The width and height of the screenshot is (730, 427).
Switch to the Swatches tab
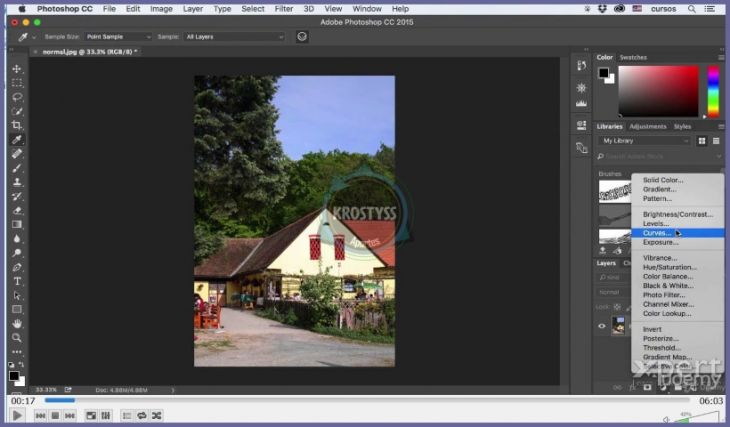coord(633,57)
